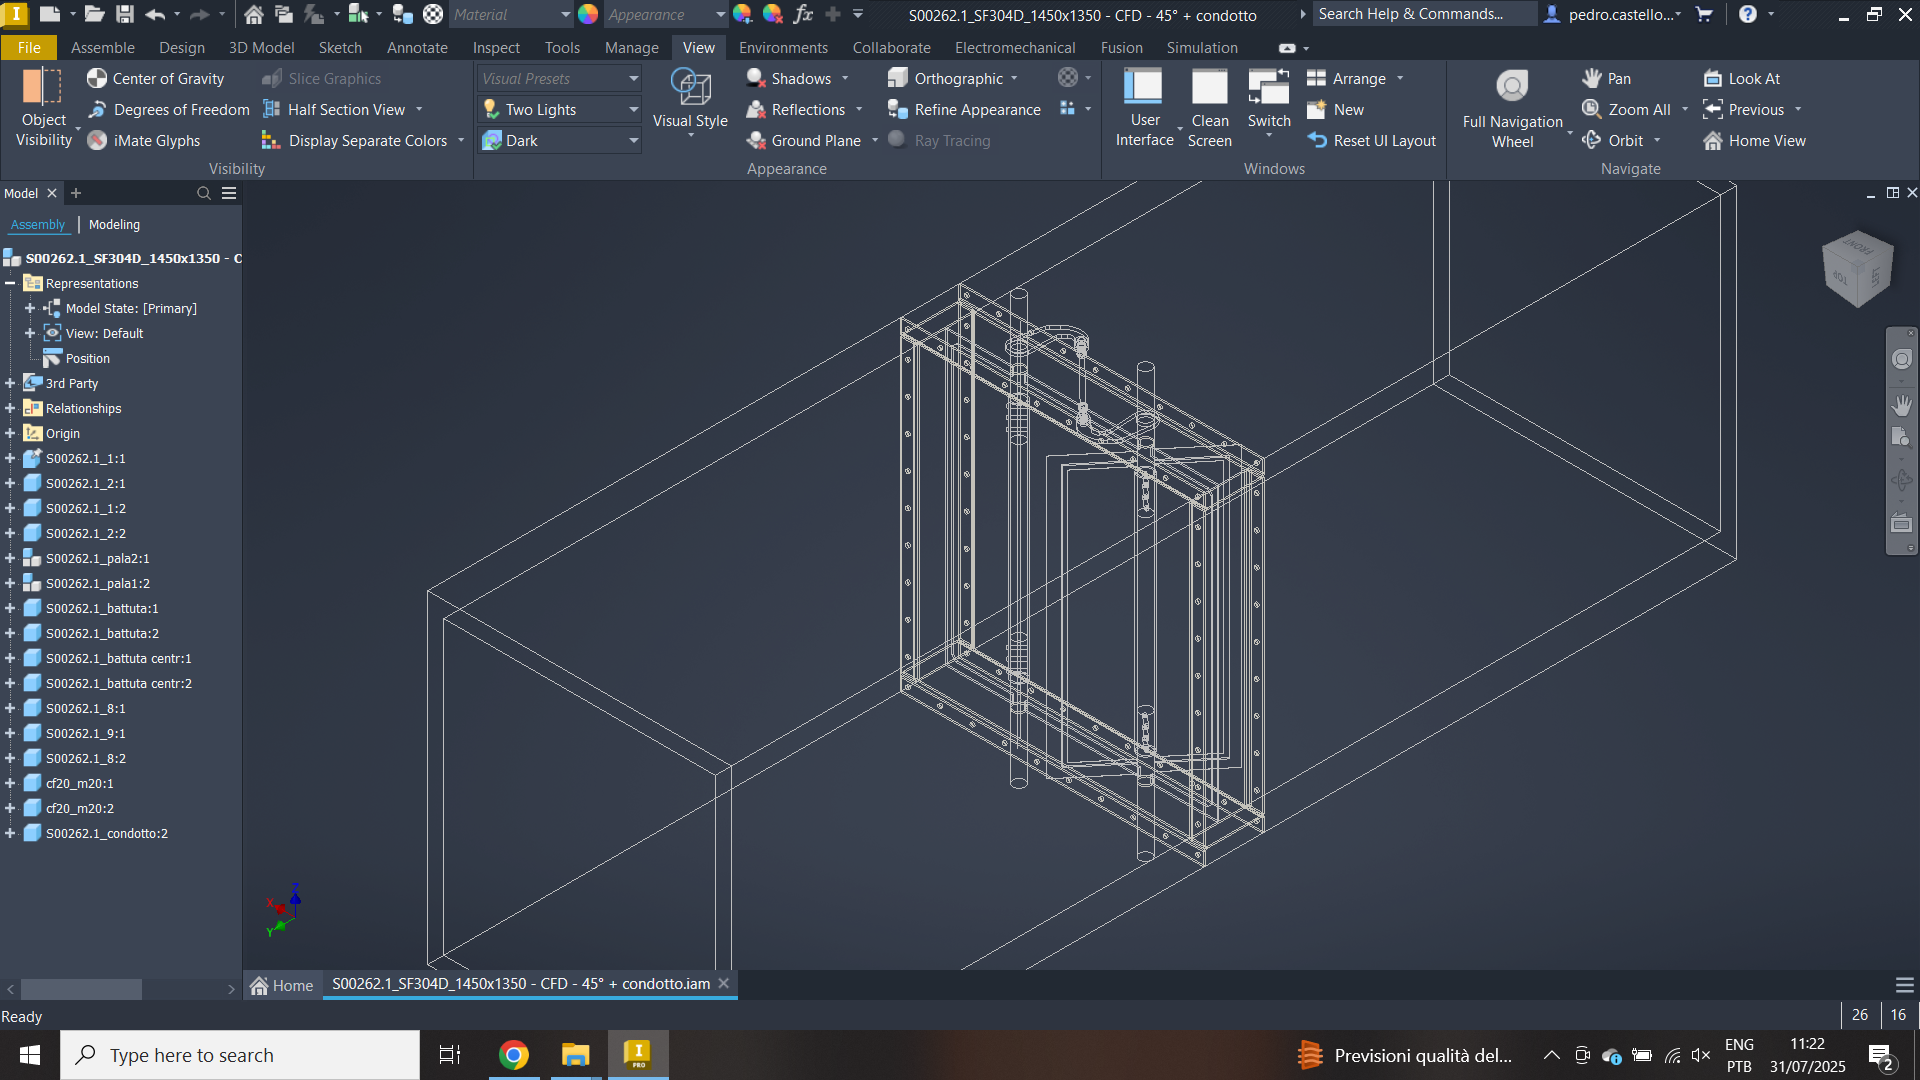The image size is (1920, 1080).
Task: Click Reset UI Layout
Action: (1371, 140)
